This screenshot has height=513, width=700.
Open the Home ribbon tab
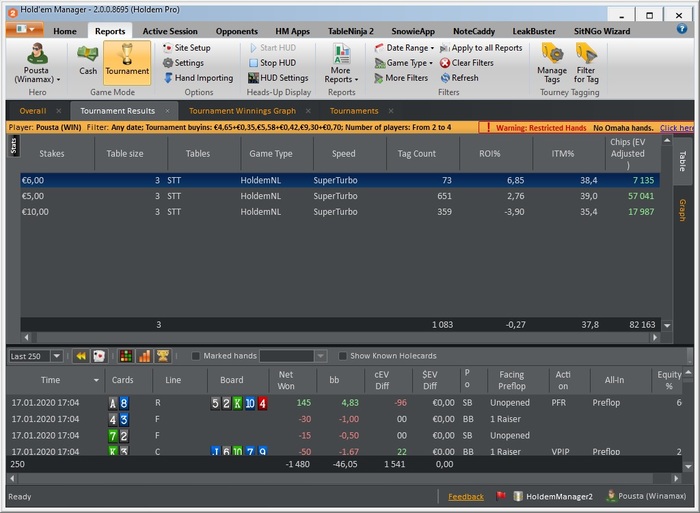coord(65,31)
